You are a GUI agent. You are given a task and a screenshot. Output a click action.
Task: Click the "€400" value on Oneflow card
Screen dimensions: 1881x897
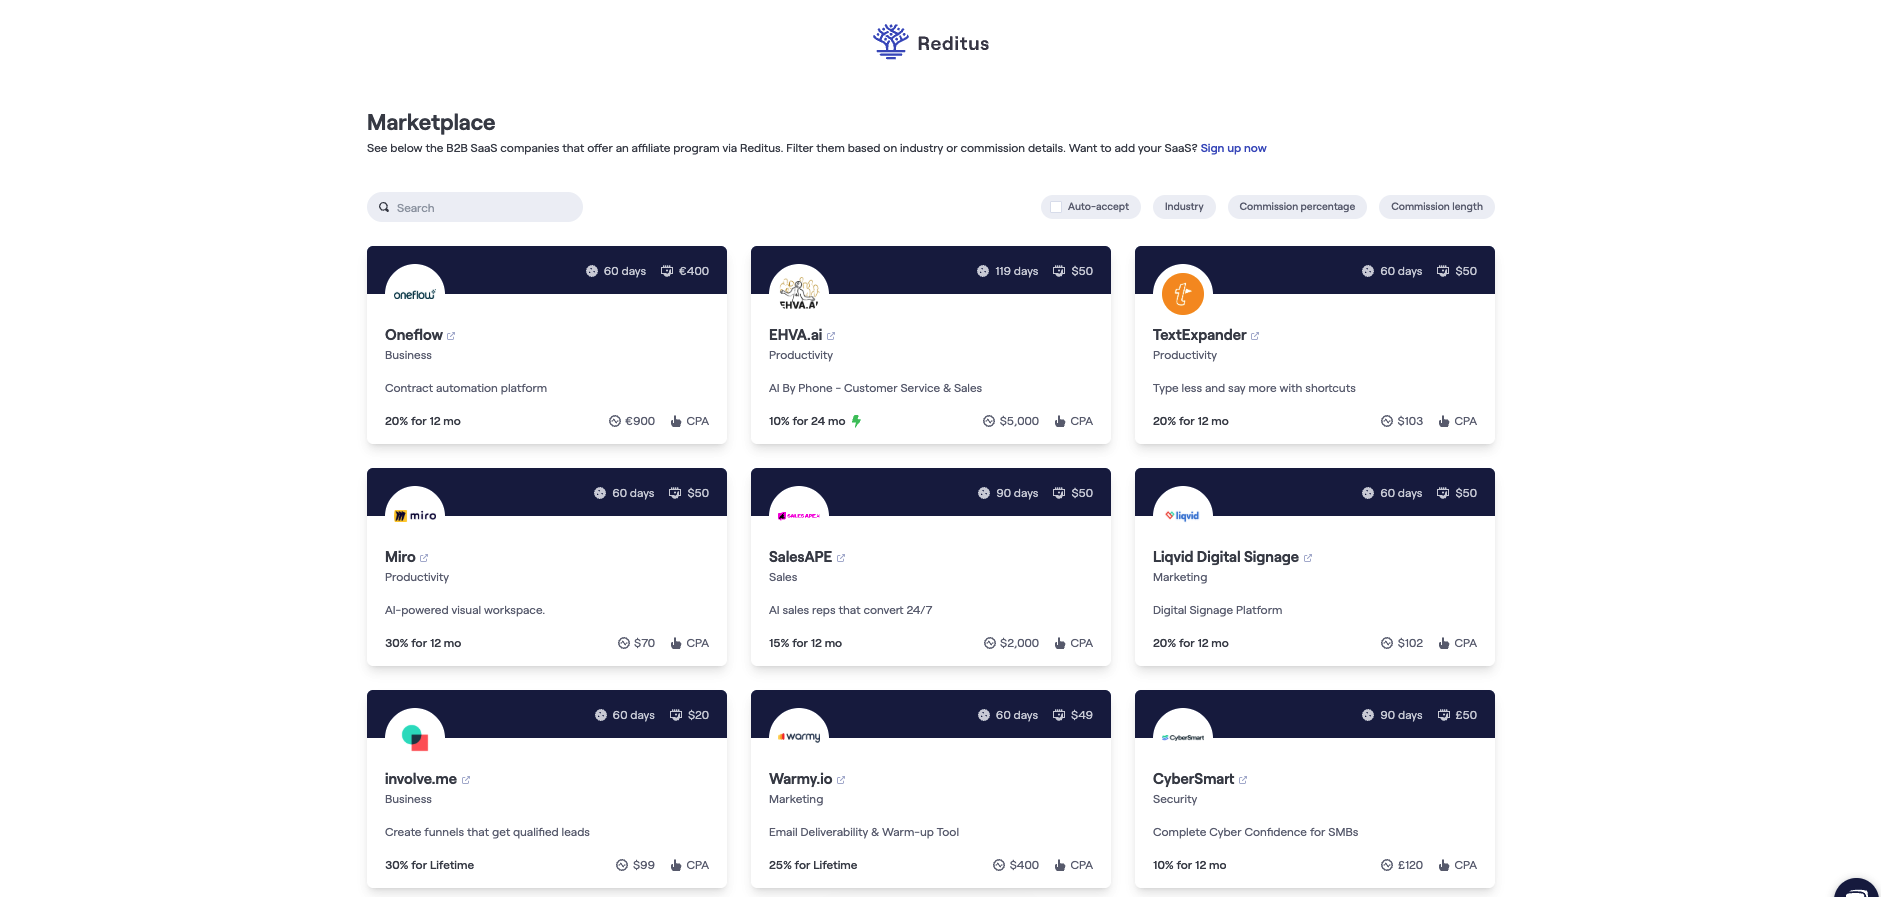coord(694,271)
